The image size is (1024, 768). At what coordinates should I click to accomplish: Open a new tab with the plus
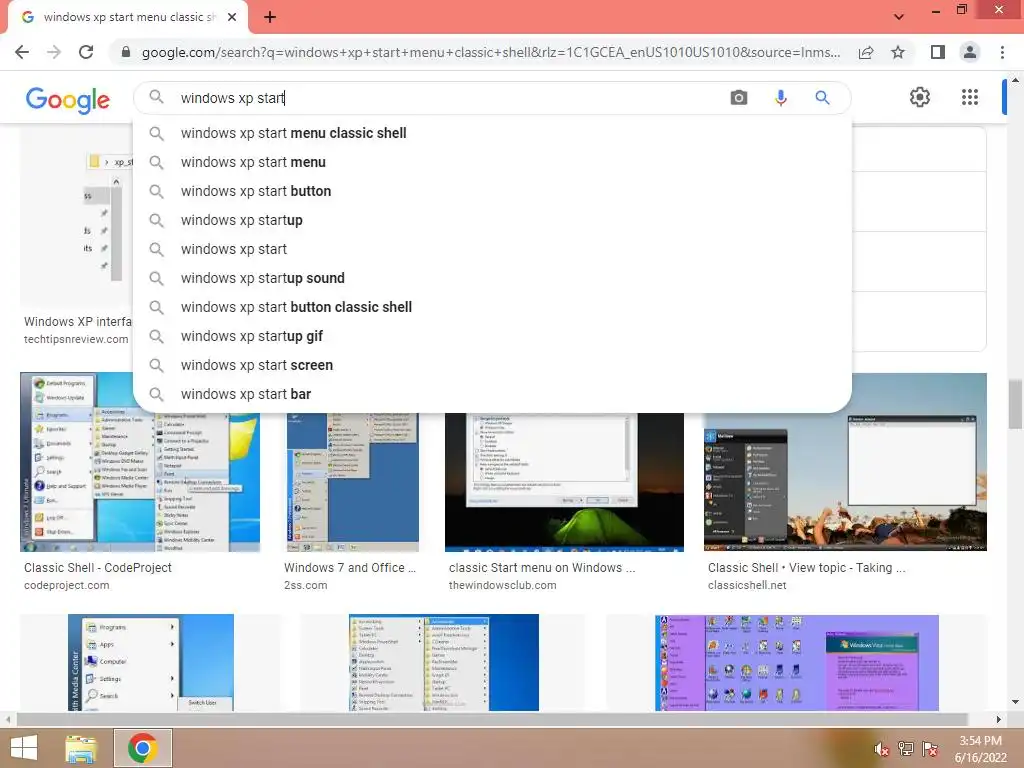tap(270, 17)
